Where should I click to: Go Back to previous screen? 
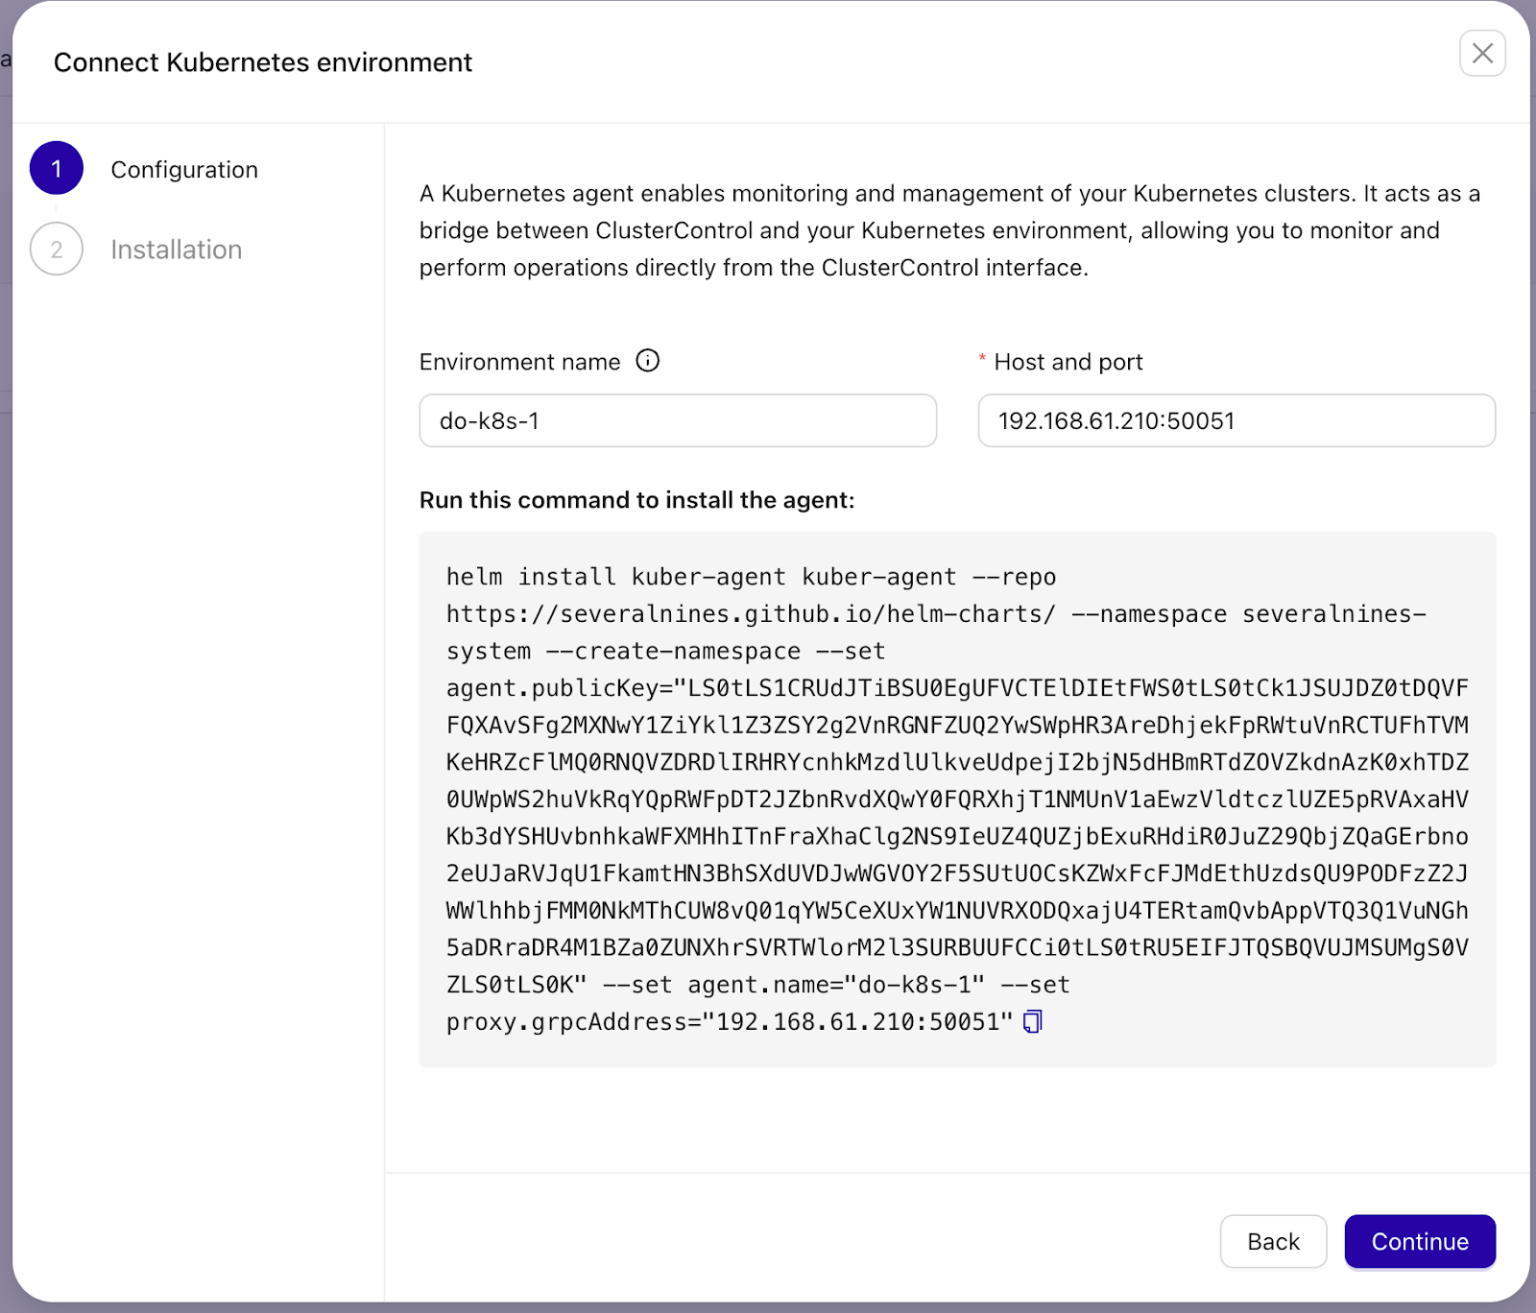1273,1241
